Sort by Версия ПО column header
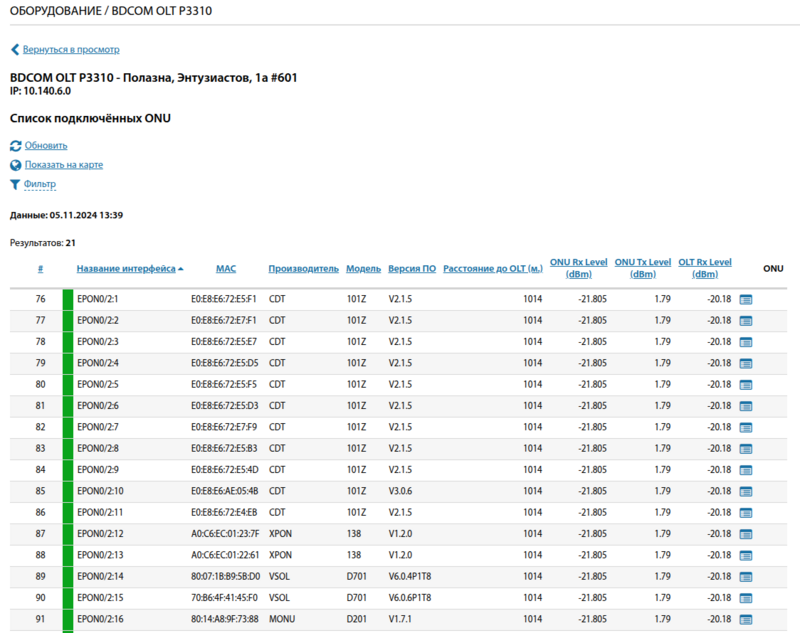800x633 pixels. (x=412, y=269)
